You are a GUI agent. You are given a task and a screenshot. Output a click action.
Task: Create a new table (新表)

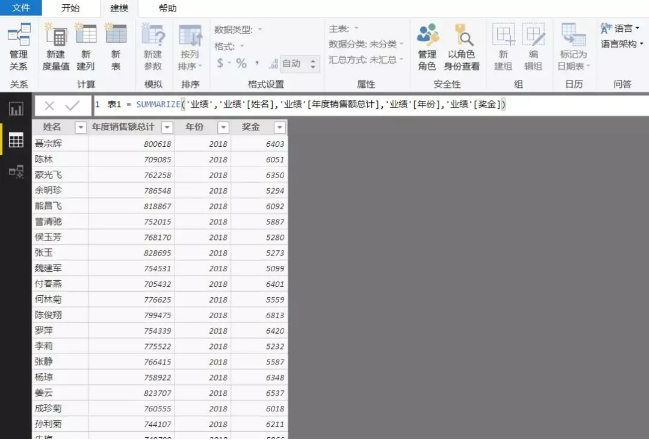click(116, 47)
